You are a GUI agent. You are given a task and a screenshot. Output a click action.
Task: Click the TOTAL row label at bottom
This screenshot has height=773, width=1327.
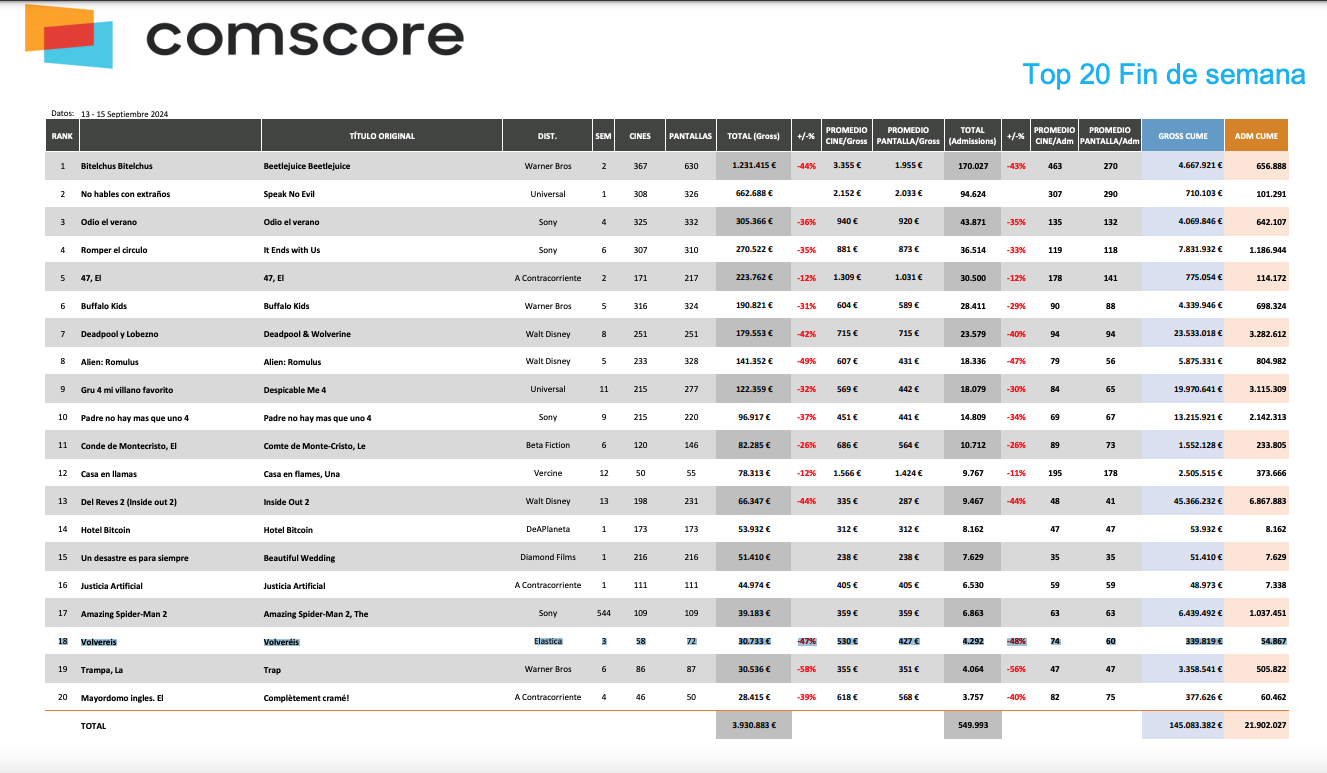click(x=93, y=726)
